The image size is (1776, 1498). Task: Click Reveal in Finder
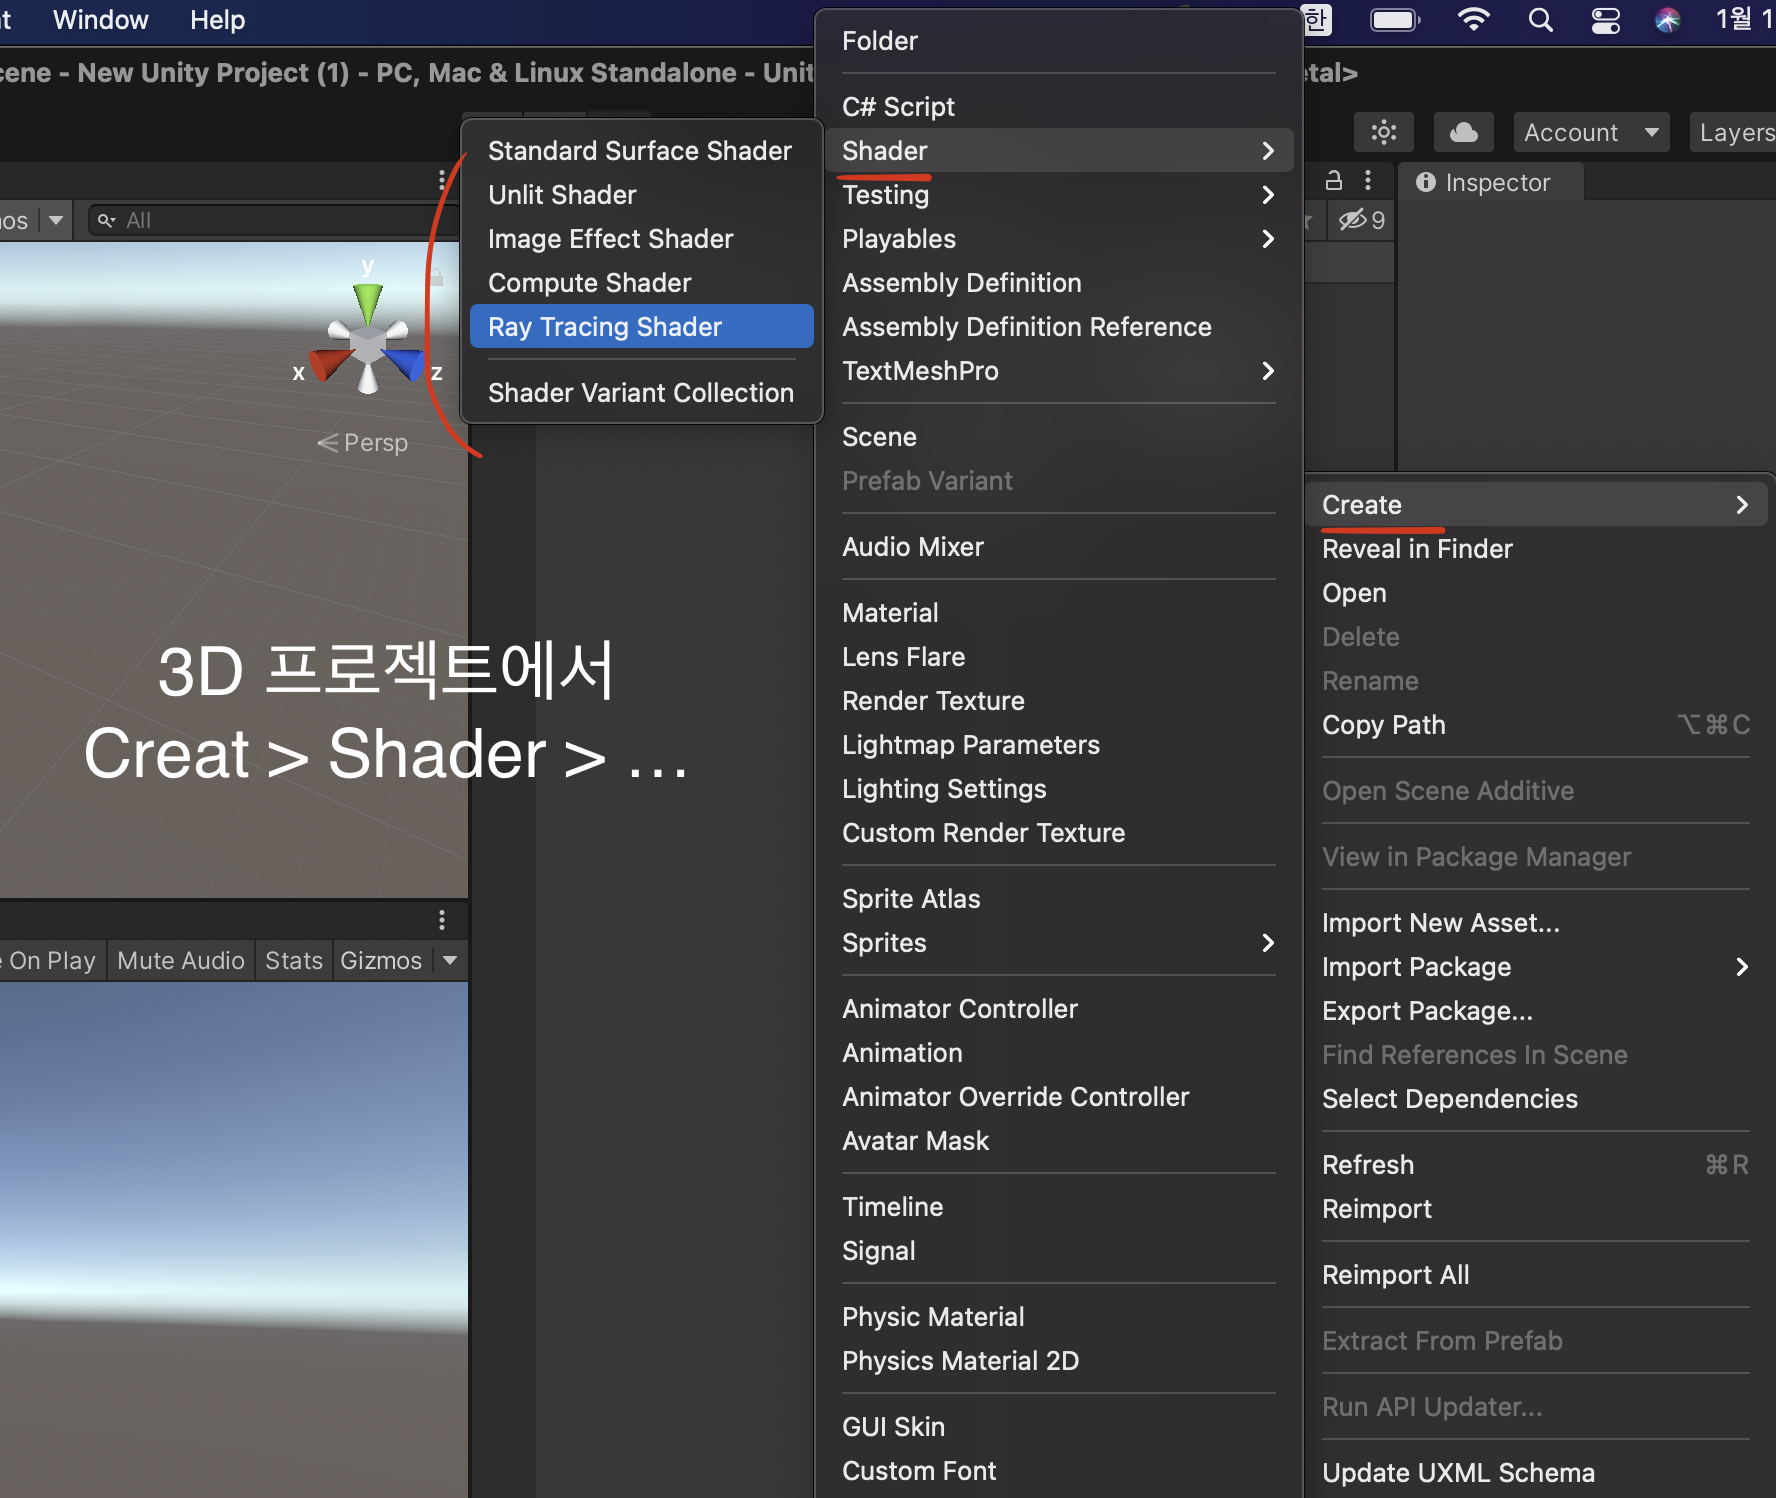tap(1536, 549)
